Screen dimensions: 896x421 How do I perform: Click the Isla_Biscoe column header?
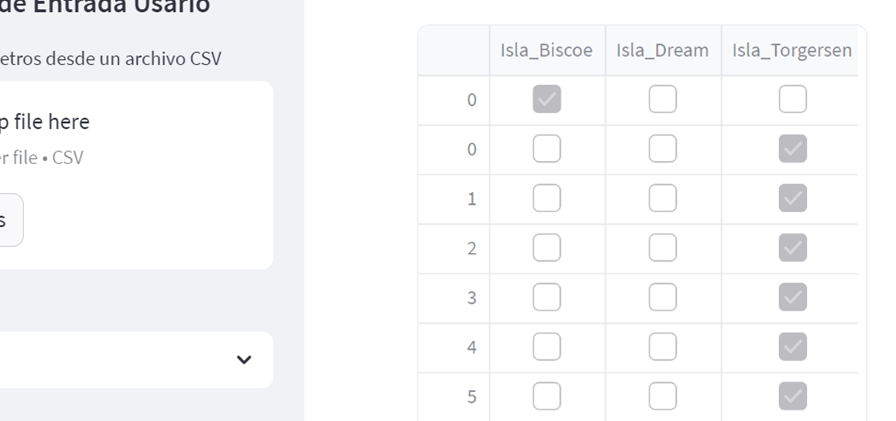[x=547, y=51]
